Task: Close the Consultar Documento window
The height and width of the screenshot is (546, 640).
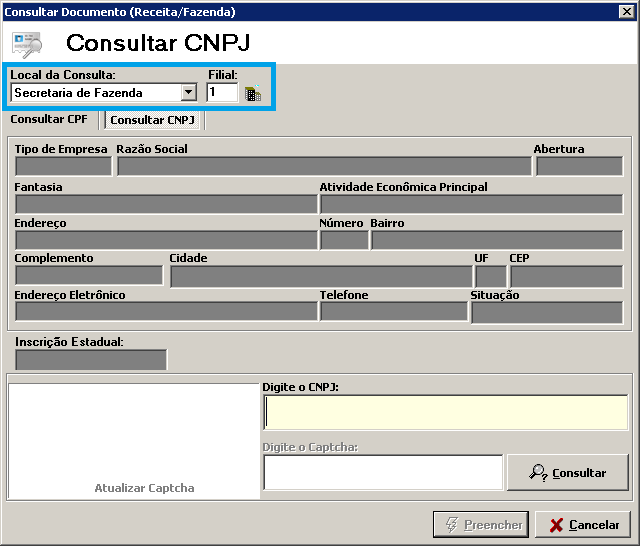Action: [628, 11]
